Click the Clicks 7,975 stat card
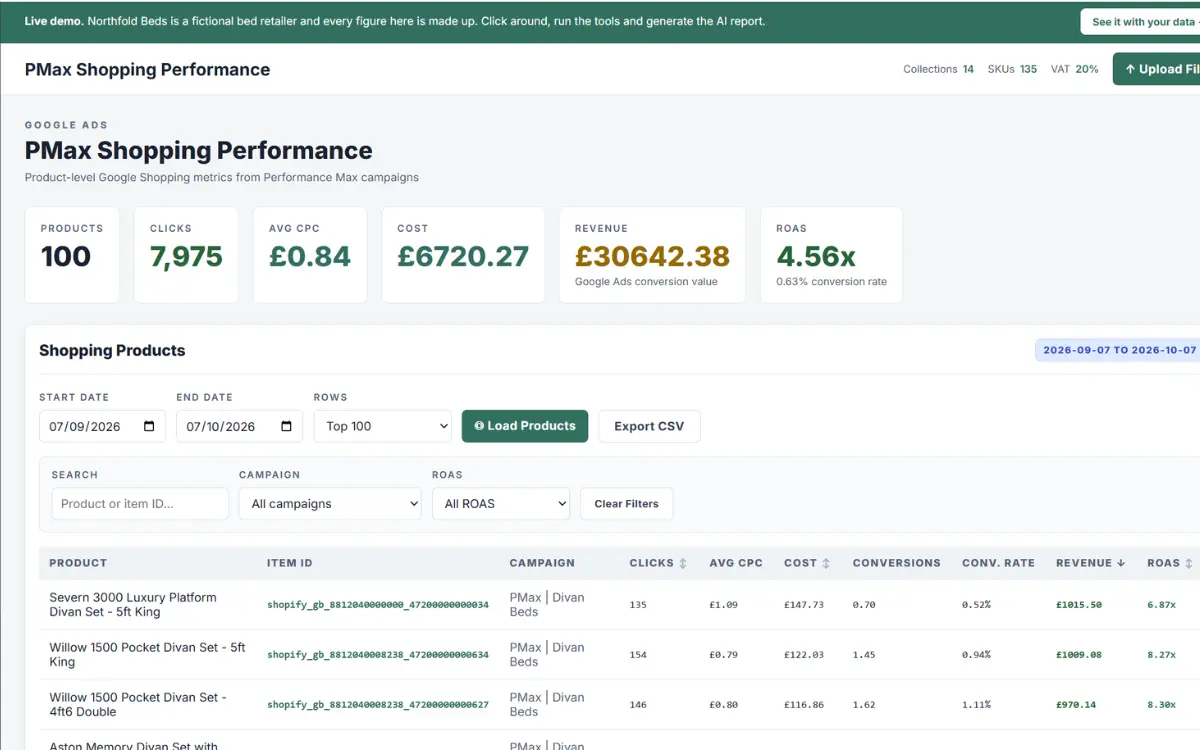The width and height of the screenshot is (1200, 750). 186,255
